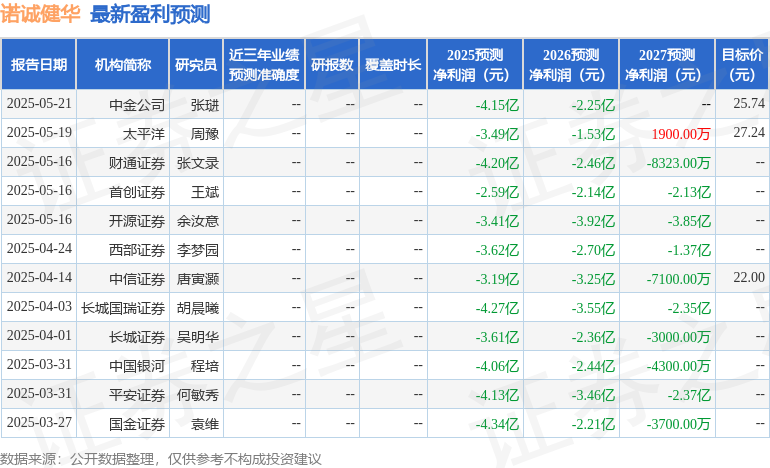Viewport: 770px width, 468px height.
Task: Select analyst 周豫
Action: [x=205, y=134]
